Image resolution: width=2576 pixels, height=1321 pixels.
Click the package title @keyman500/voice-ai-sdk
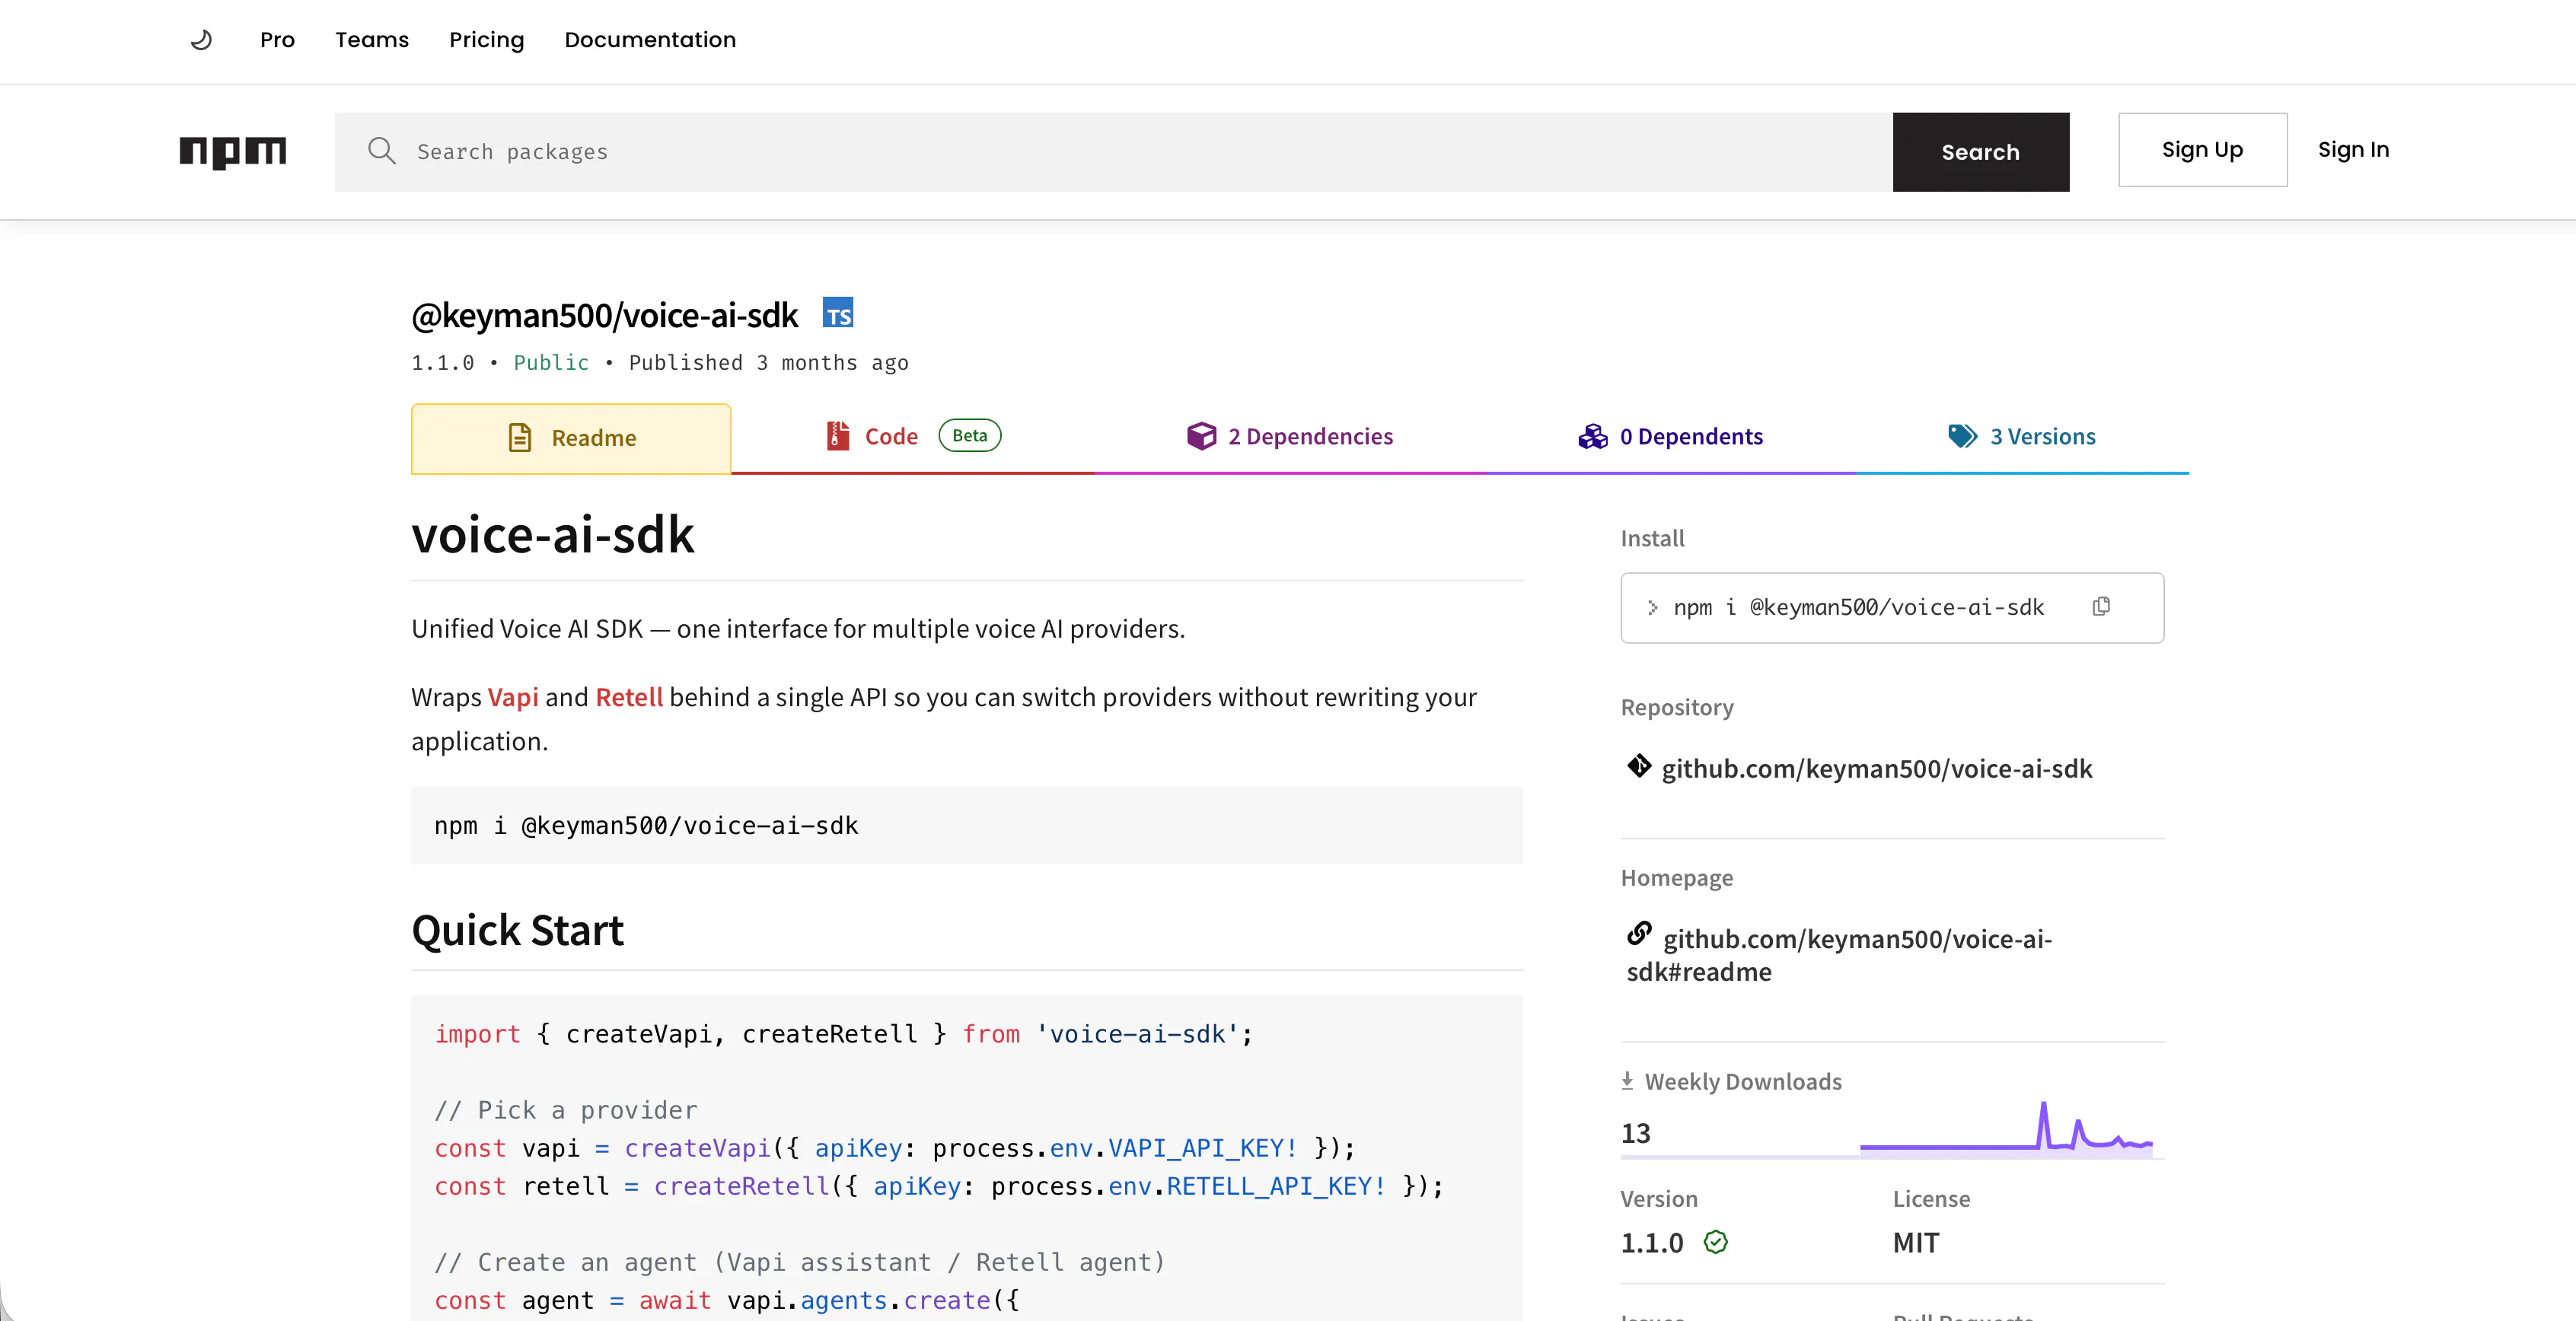tap(605, 315)
